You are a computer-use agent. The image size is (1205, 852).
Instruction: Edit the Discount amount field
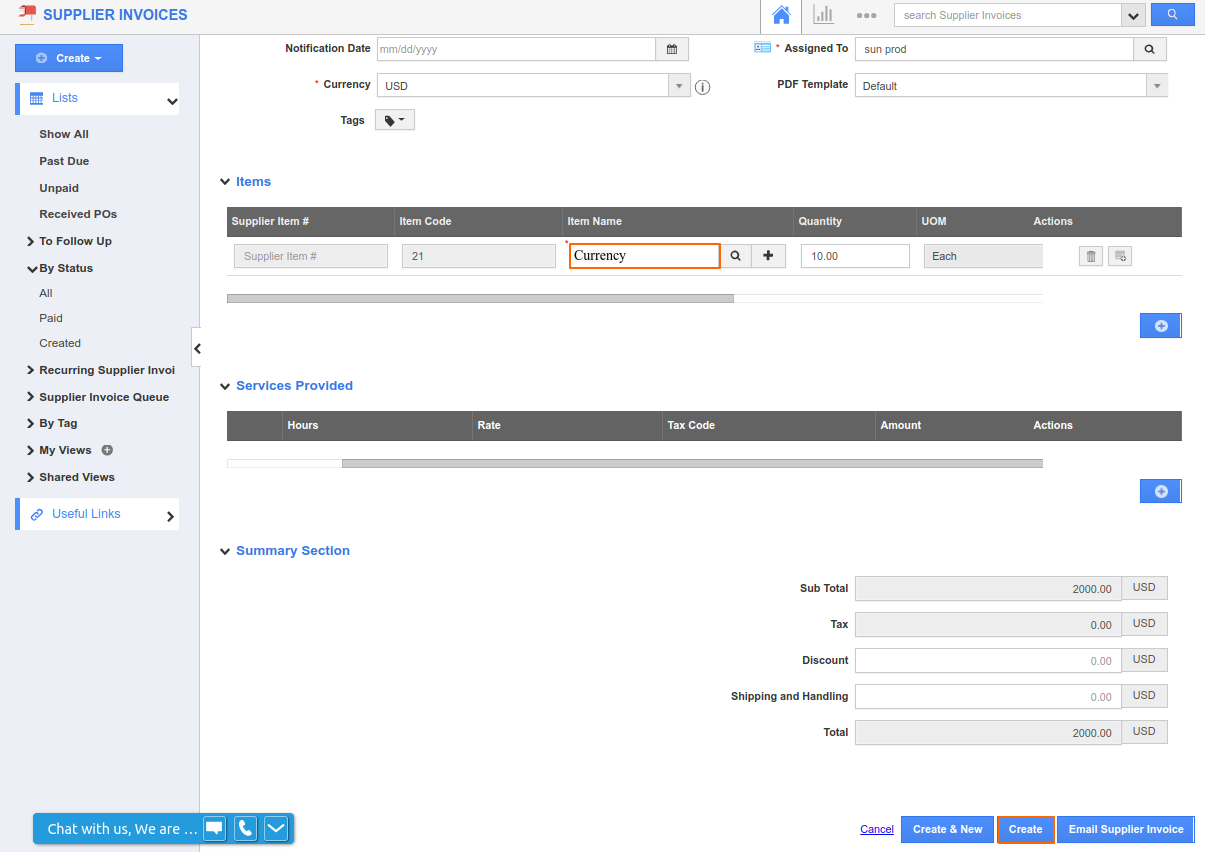click(x=988, y=661)
